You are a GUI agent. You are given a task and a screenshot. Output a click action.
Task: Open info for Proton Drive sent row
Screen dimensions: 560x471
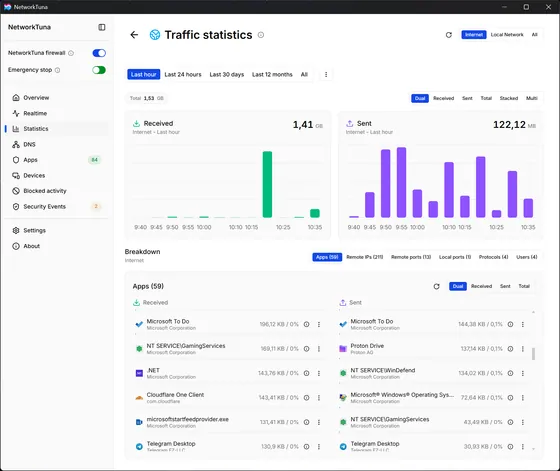tap(510, 349)
